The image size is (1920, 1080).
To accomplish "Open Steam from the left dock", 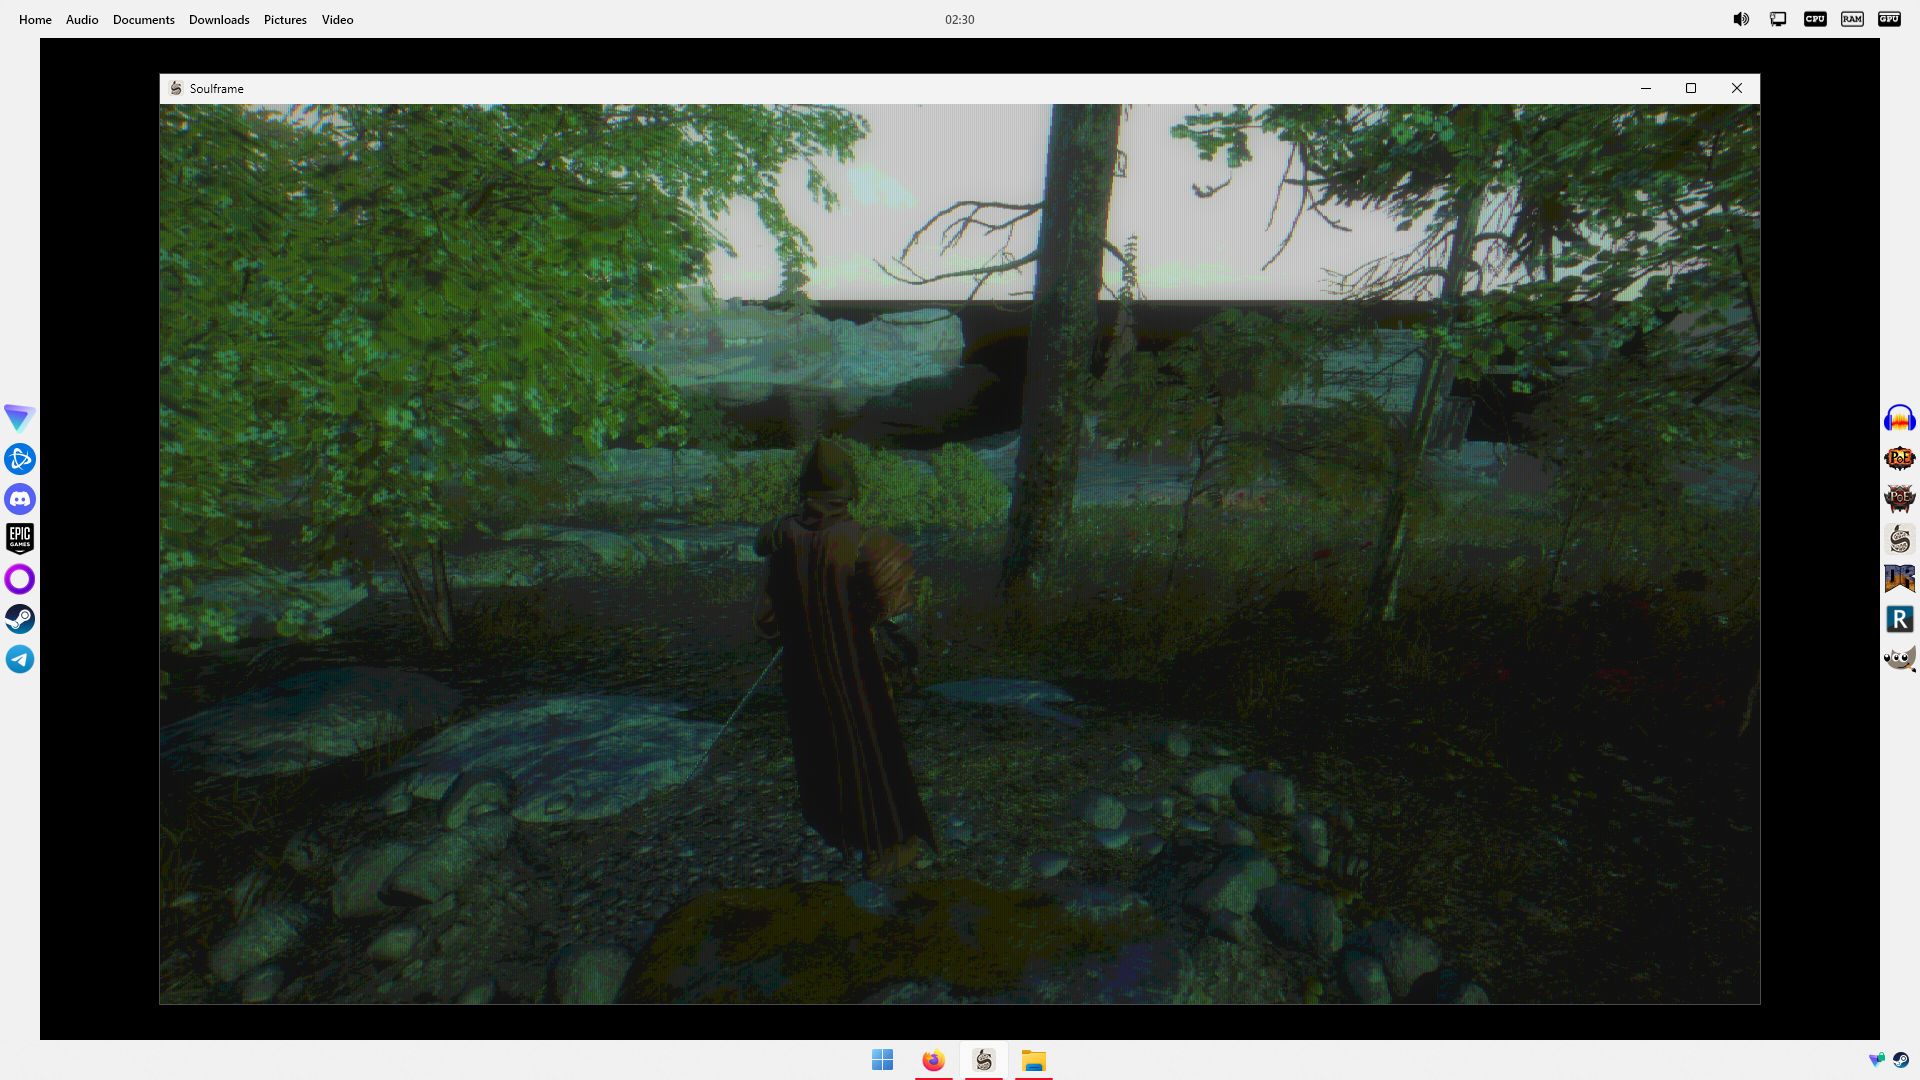I will pyautogui.click(x=20, y=619).
